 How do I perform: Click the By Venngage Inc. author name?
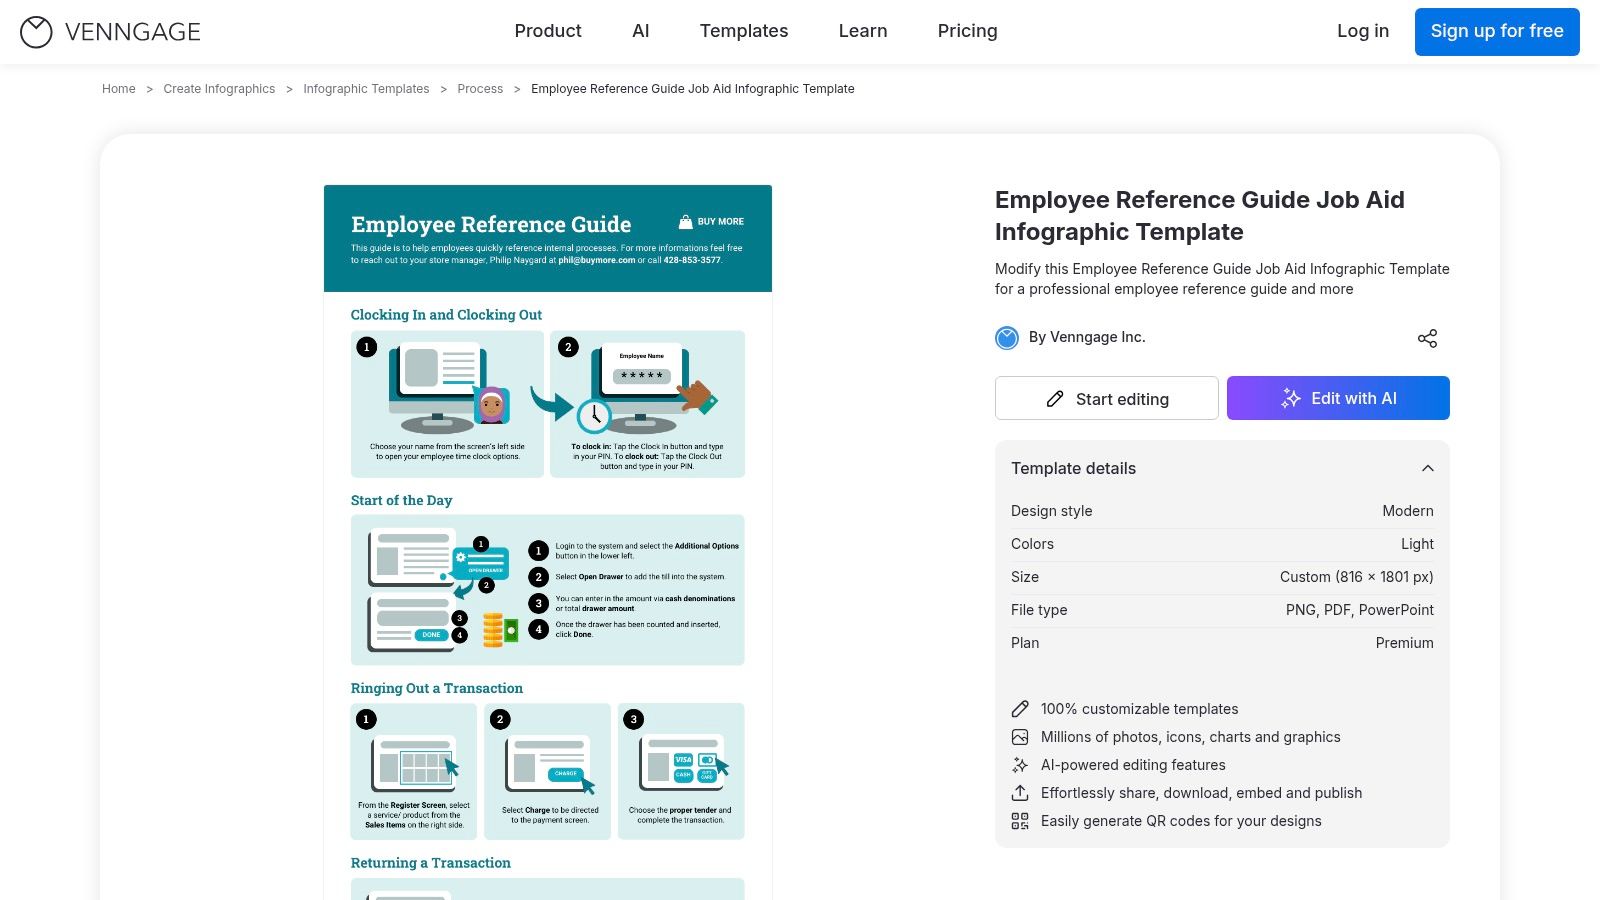(x=1087, y=338)
